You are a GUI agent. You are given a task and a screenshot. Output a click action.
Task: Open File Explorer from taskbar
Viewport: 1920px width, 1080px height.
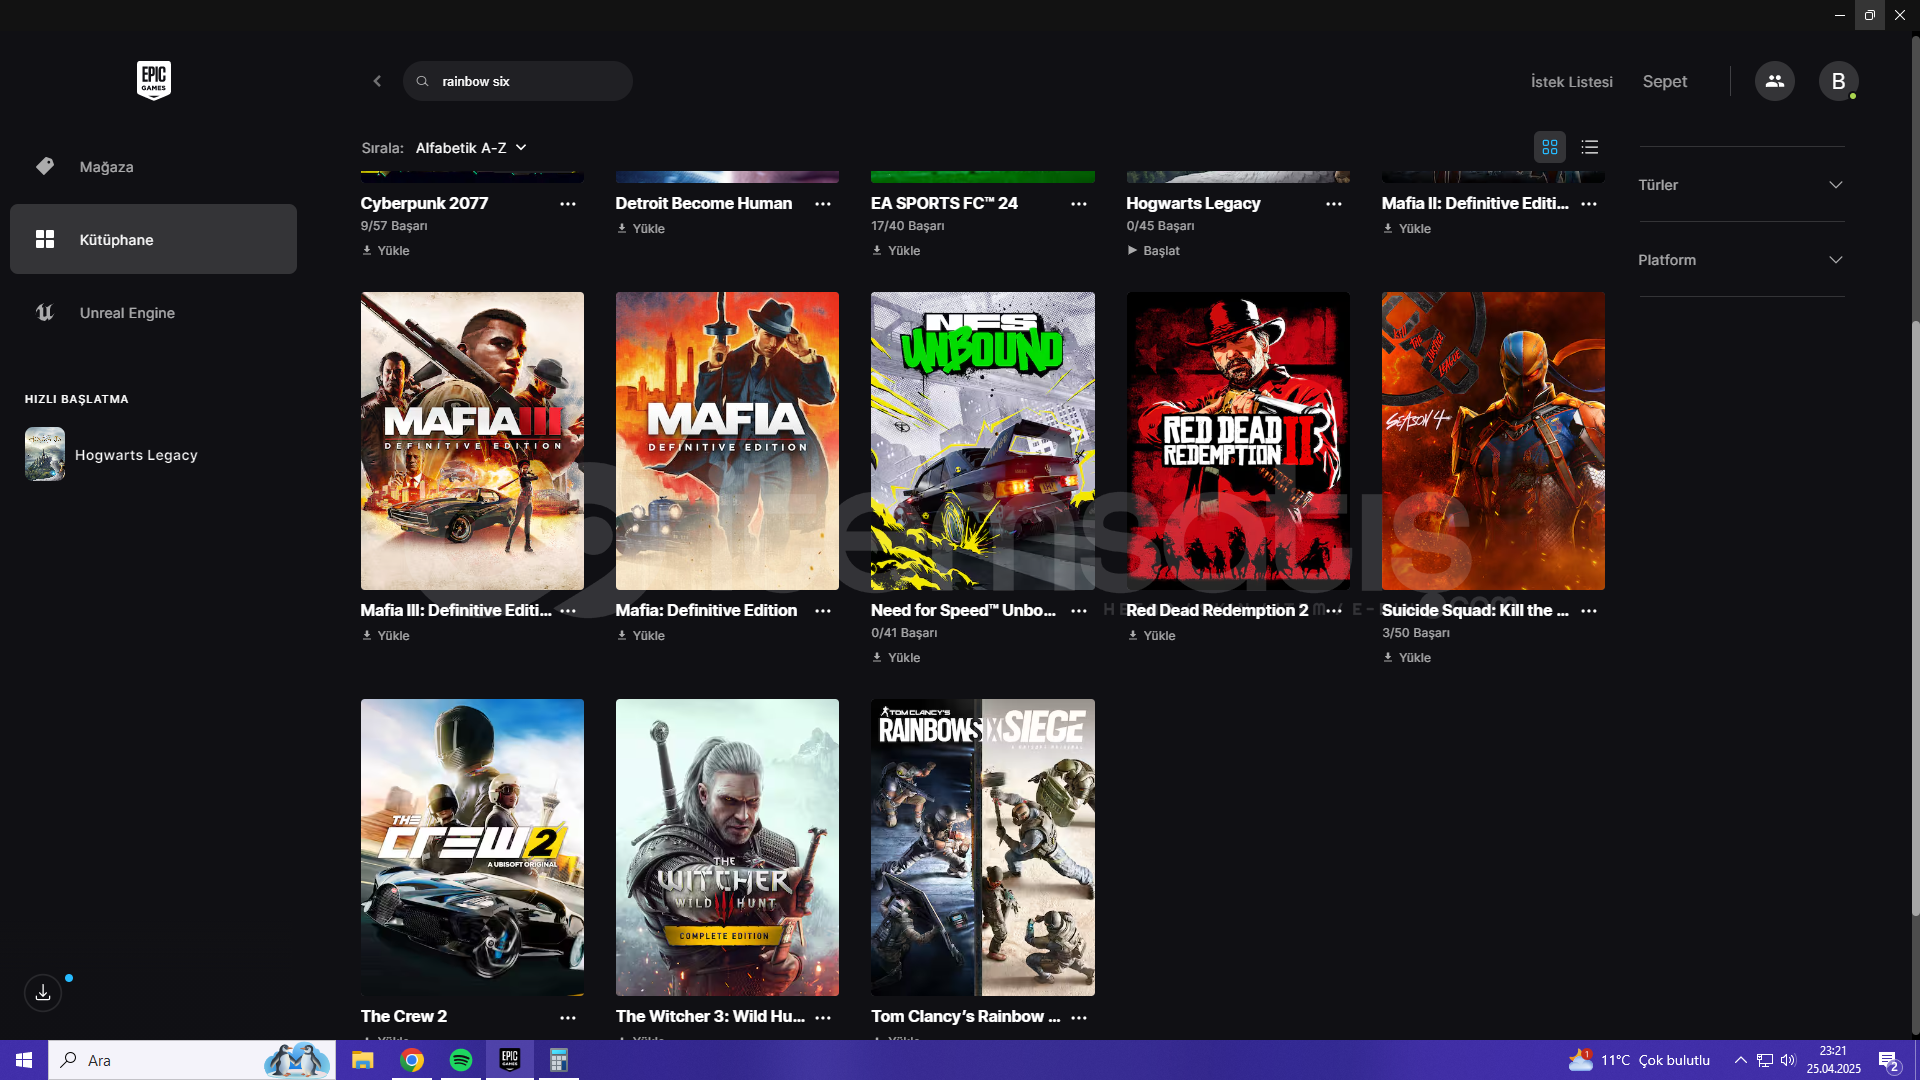click(x=362, y=1060)
